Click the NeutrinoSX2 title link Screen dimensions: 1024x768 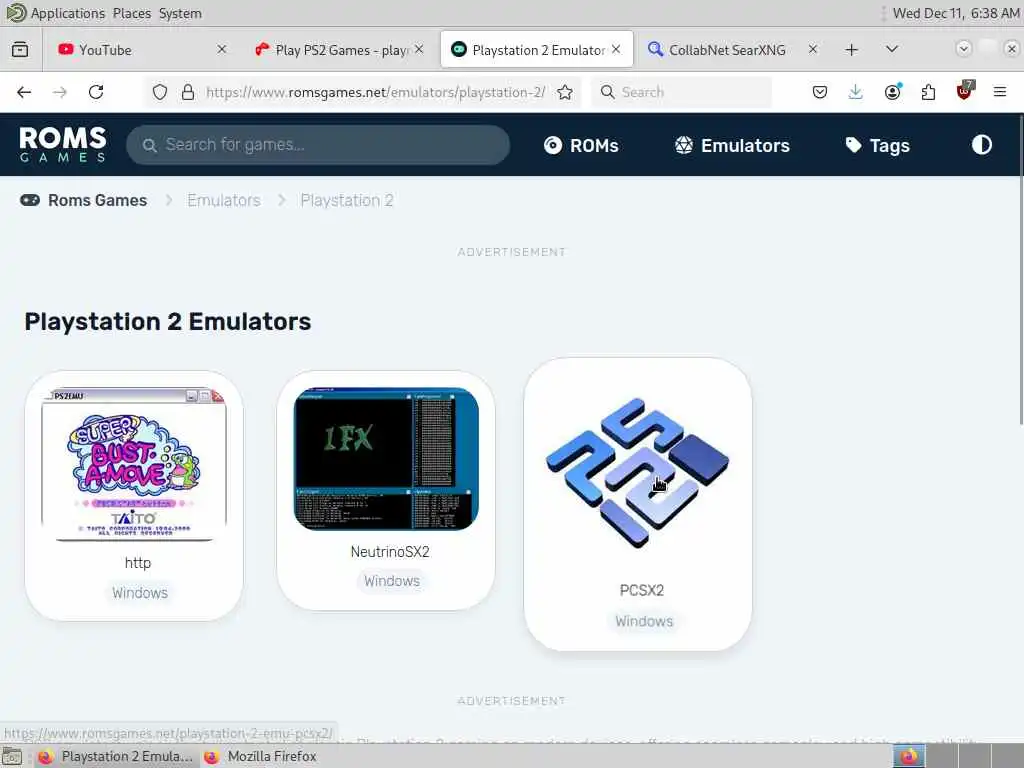click(x=390, y=552)
